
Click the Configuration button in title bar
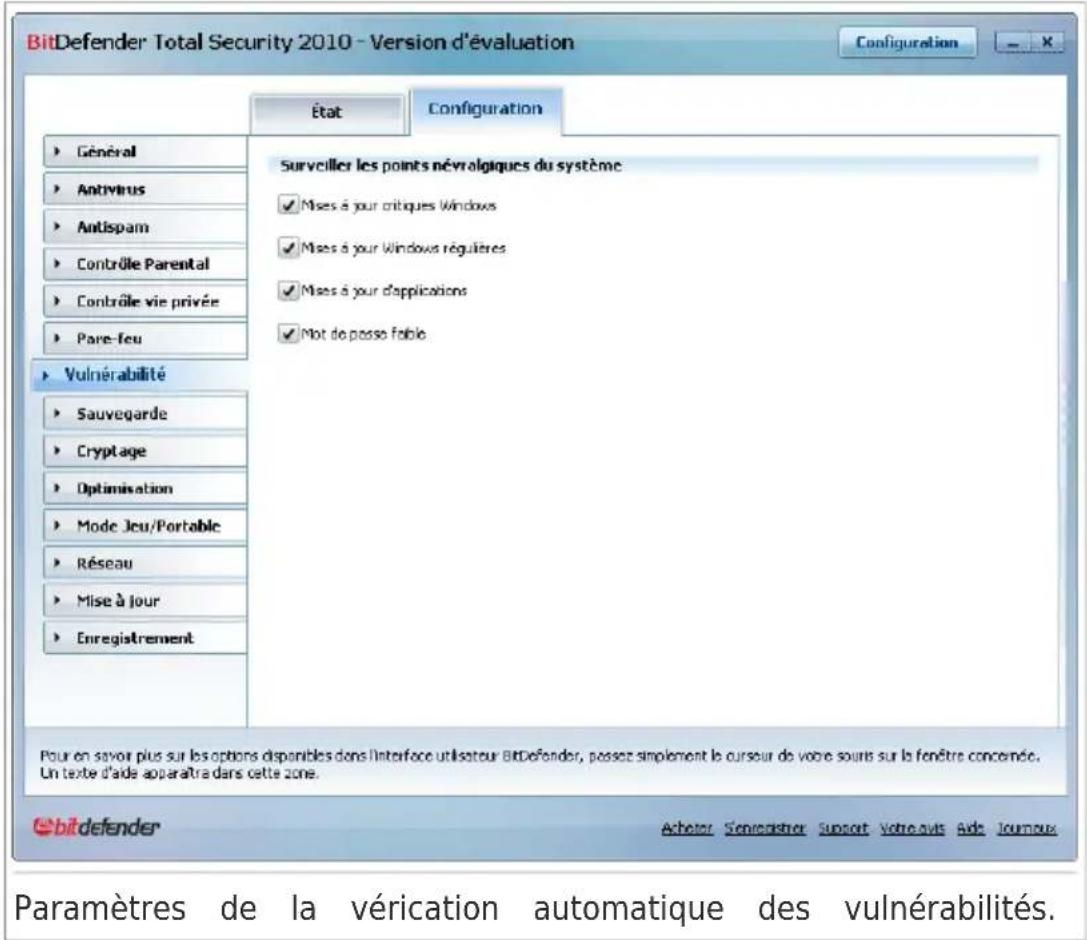[x=907, y=42]
